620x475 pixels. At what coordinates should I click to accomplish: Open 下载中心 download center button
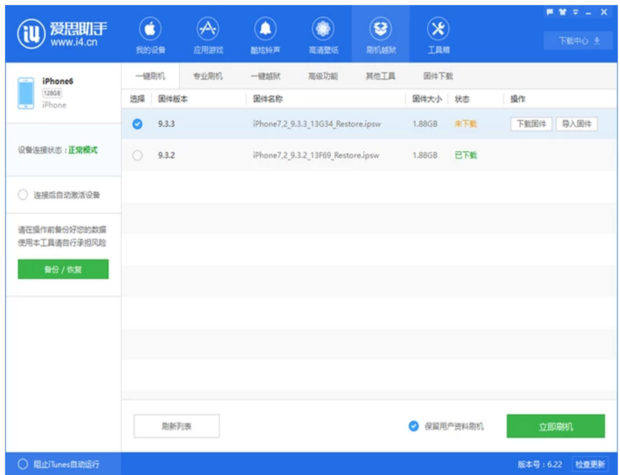(x=578, y=41)
